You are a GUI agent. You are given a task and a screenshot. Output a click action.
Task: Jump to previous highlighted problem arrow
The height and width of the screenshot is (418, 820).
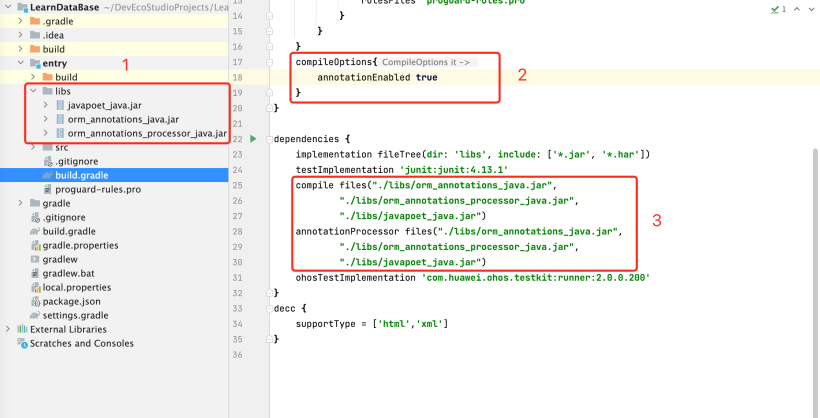[x=796, y=8]
